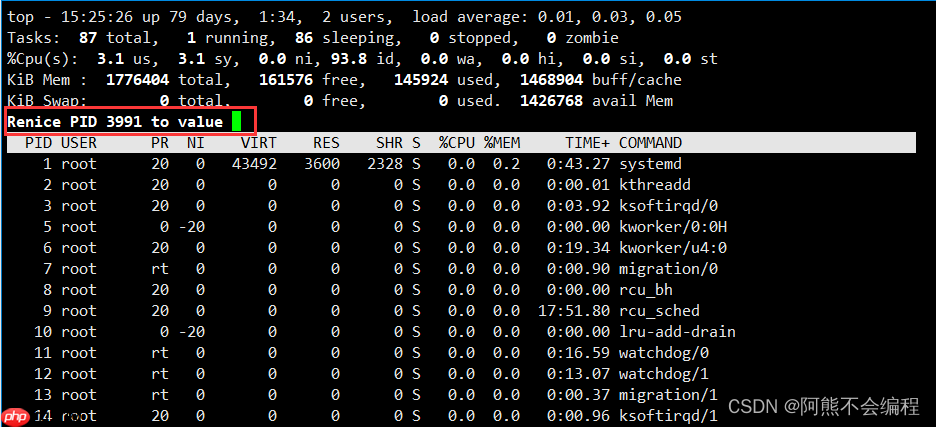Viewport: 936px width, 427px height.
Task: Select the ksoftirqd/0 command name
Action: pos(668,206)
